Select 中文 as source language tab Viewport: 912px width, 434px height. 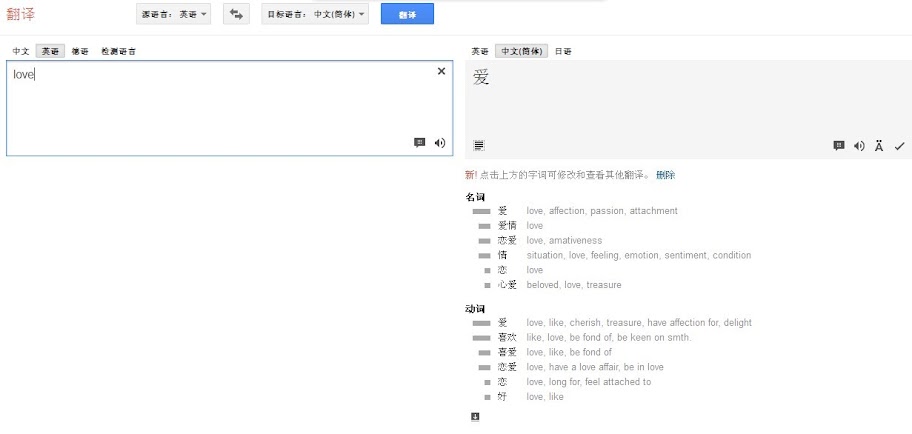click(x=20, y=51)
